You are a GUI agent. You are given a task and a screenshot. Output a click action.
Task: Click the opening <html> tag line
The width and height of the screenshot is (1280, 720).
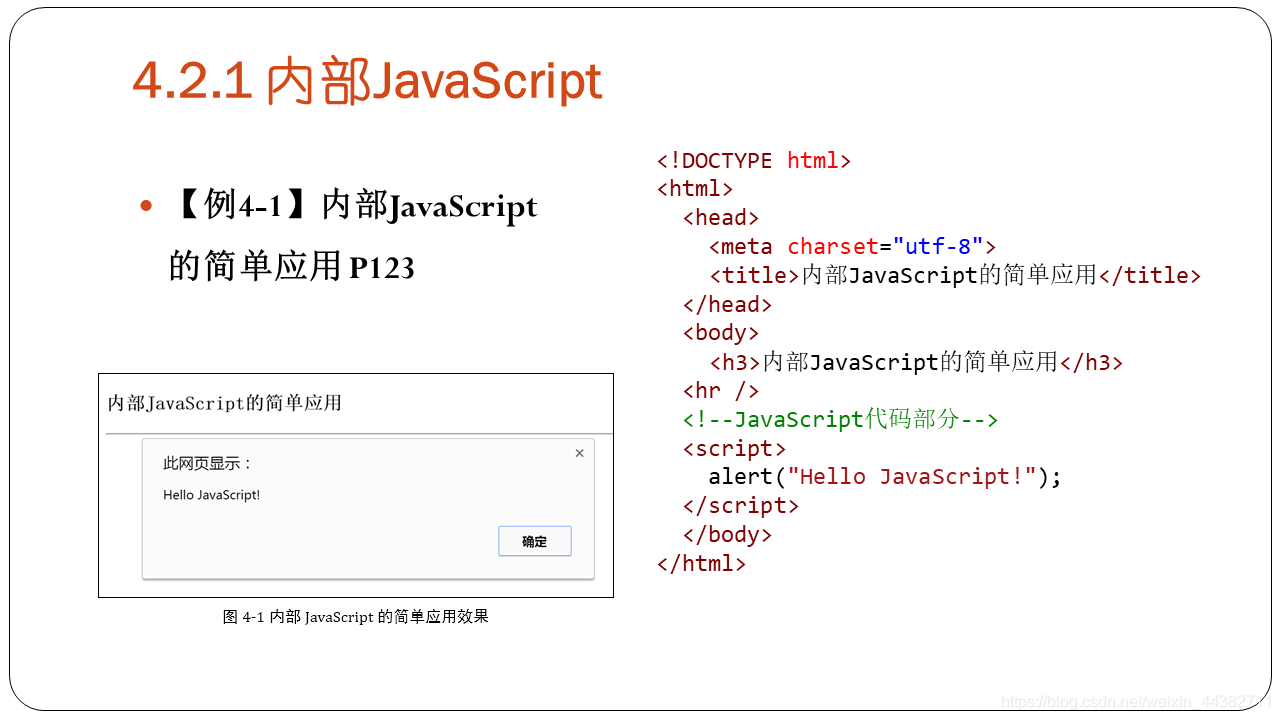[x=695, y=188]
